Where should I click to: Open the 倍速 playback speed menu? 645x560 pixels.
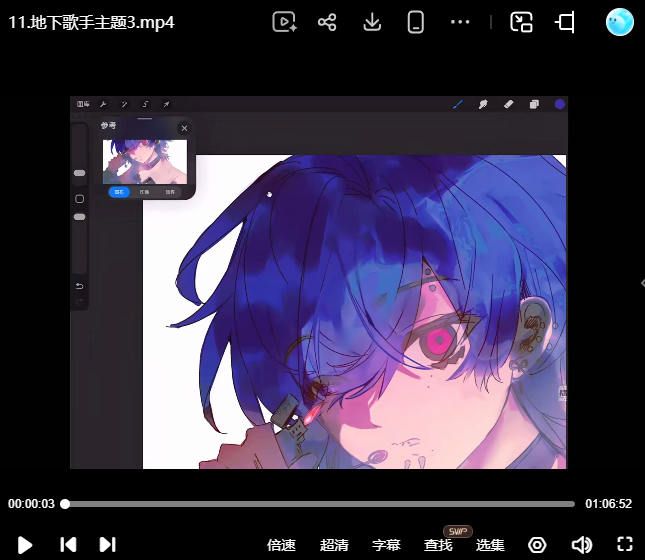(281, 545)
